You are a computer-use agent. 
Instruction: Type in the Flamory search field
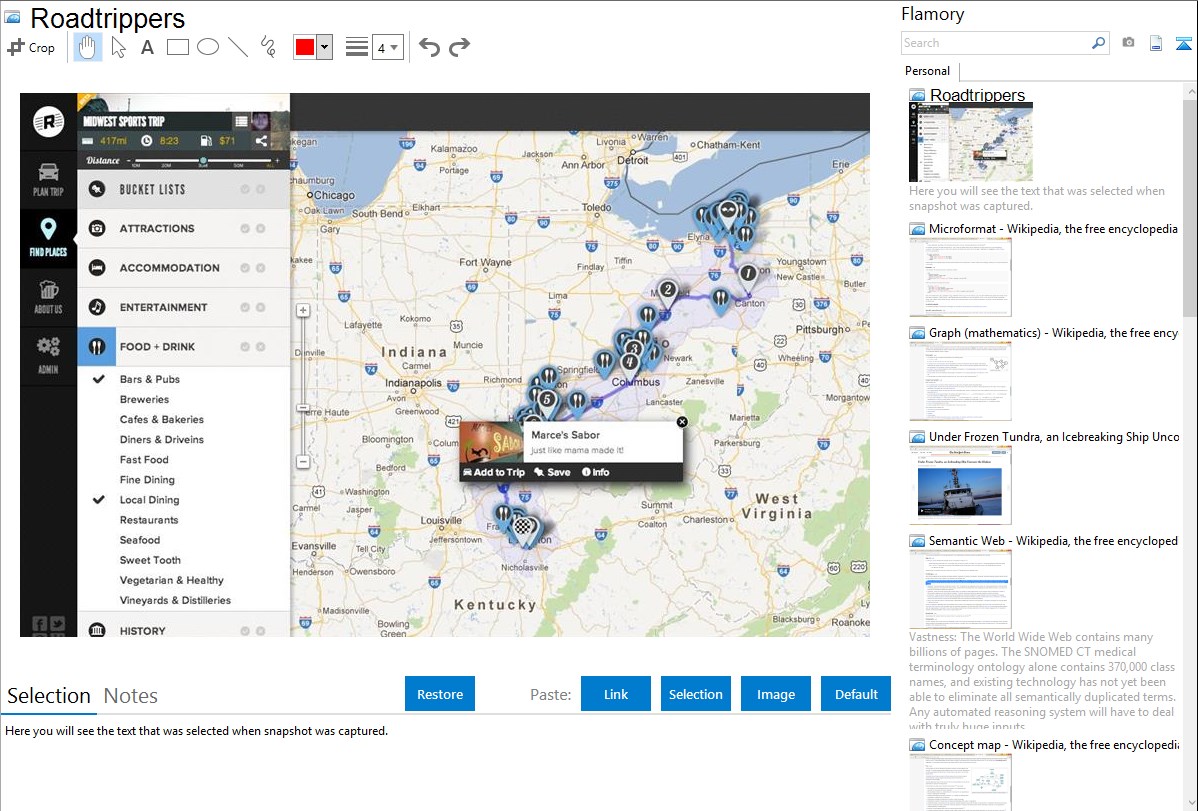pyautogui.click(x=995, y=43)
